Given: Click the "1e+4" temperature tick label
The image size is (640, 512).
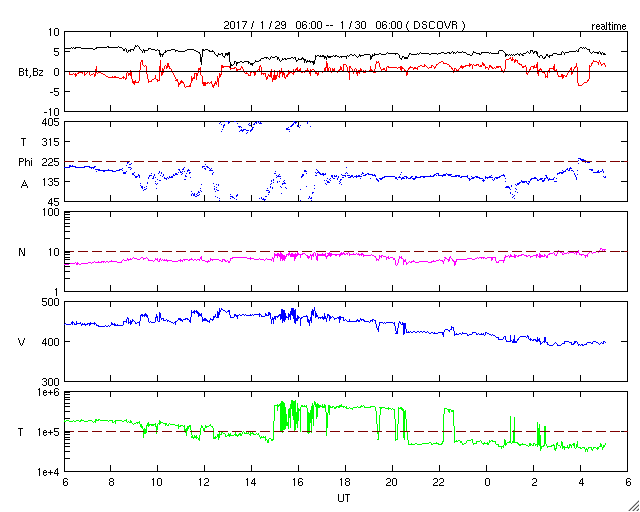Looking at the screenshot, I should [49, 472].
